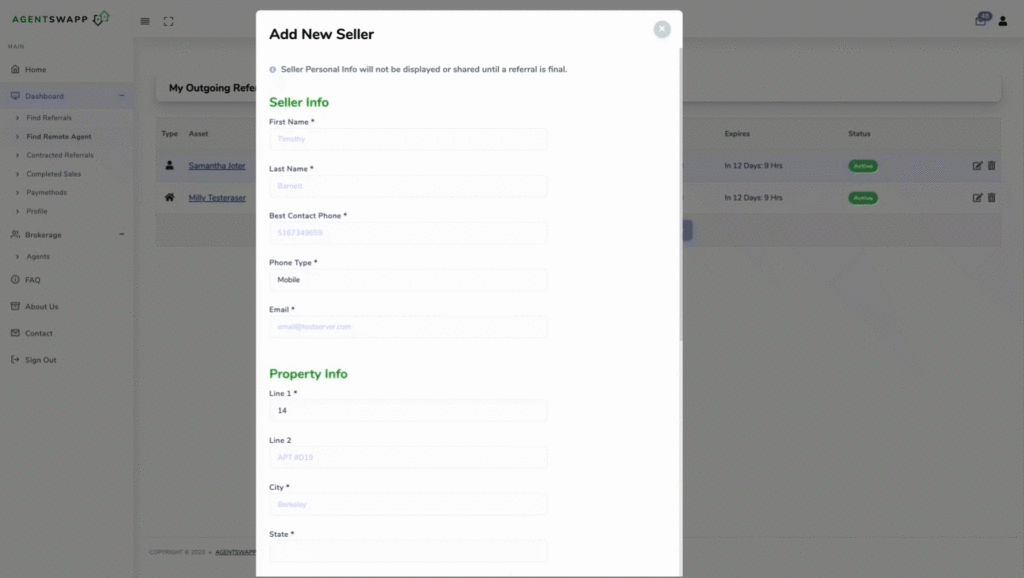Focus the Best Contact Phone field
The width and height of the screenshot is (1024, 578).
(x=408, y=233)
